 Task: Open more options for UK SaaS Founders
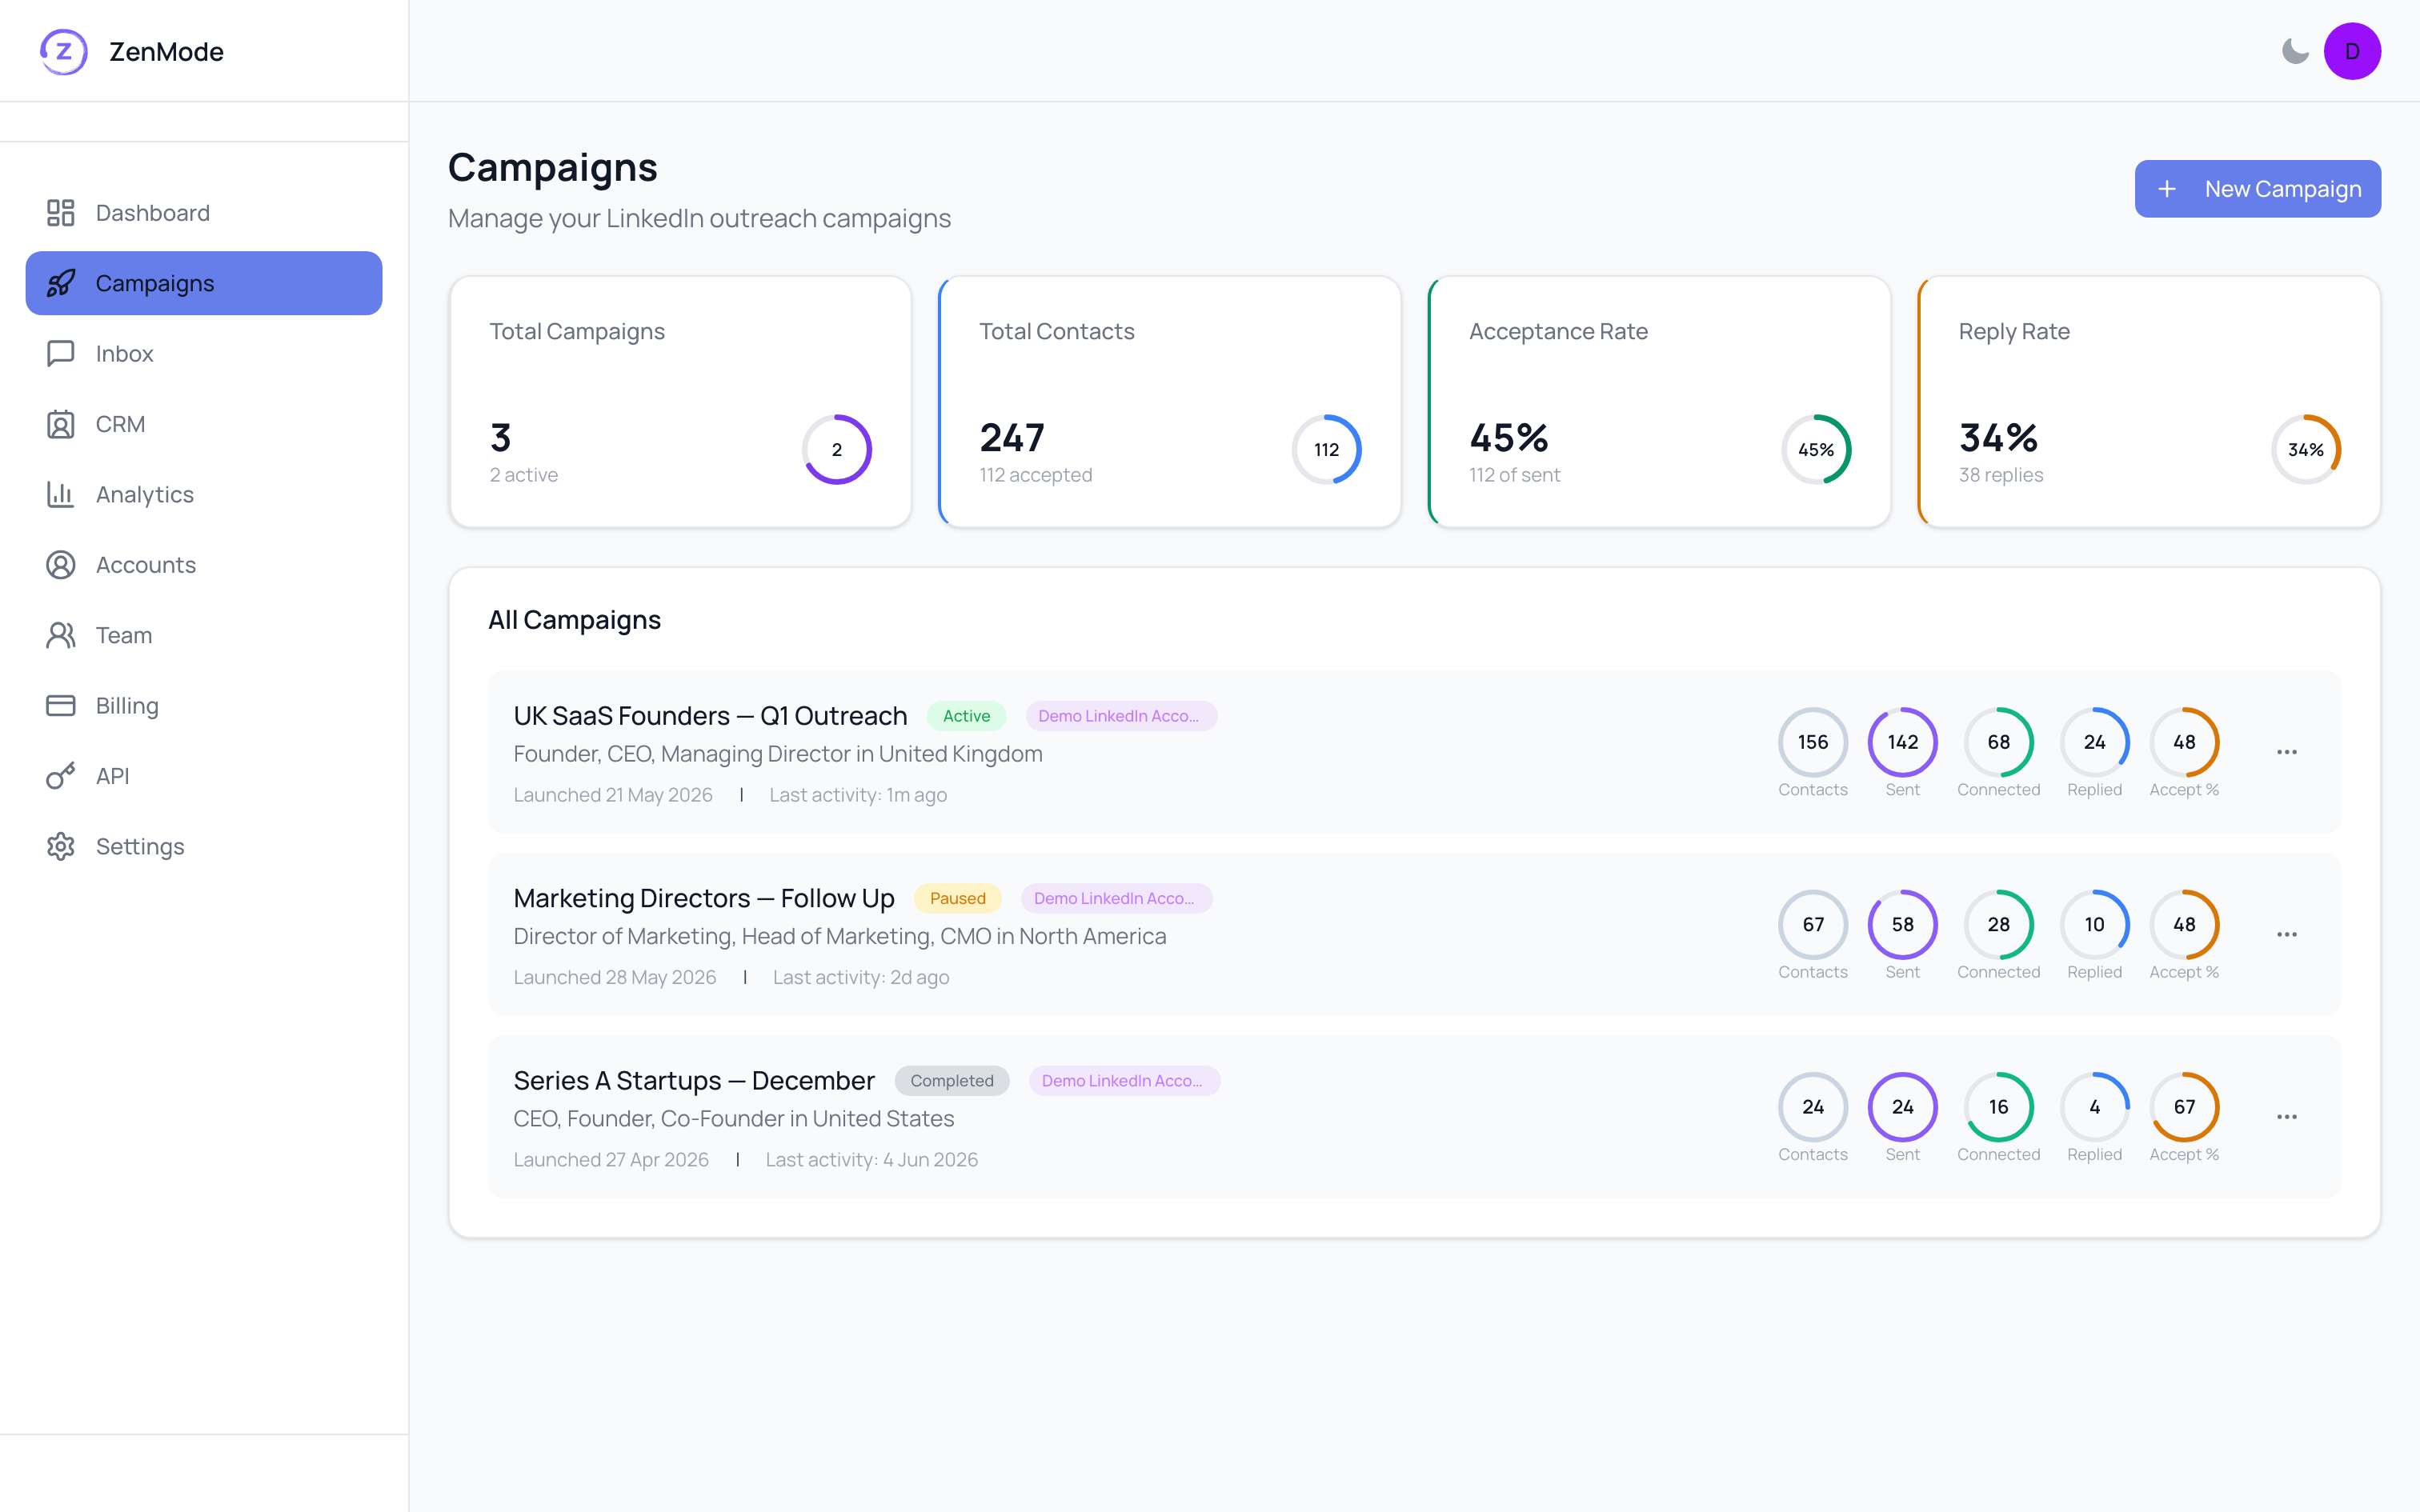[x=2286, y=752]
